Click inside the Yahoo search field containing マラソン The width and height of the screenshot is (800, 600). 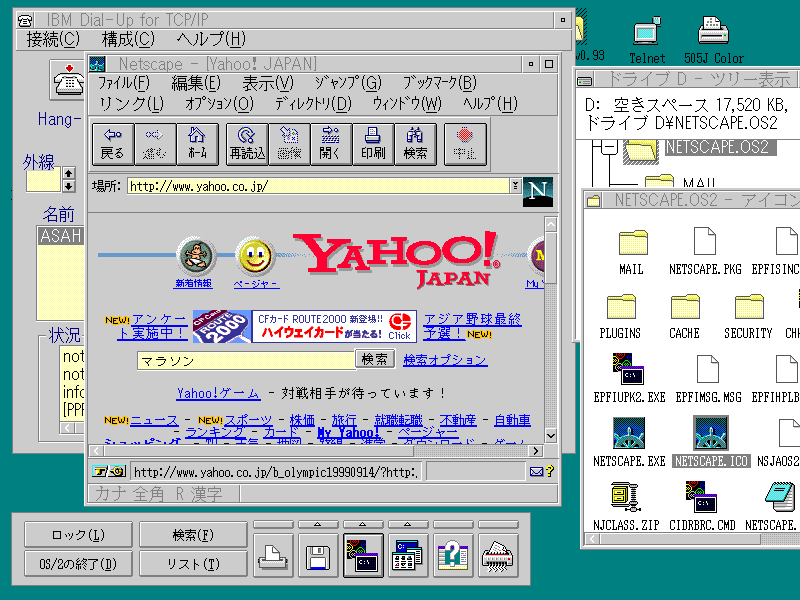[246, 360]
